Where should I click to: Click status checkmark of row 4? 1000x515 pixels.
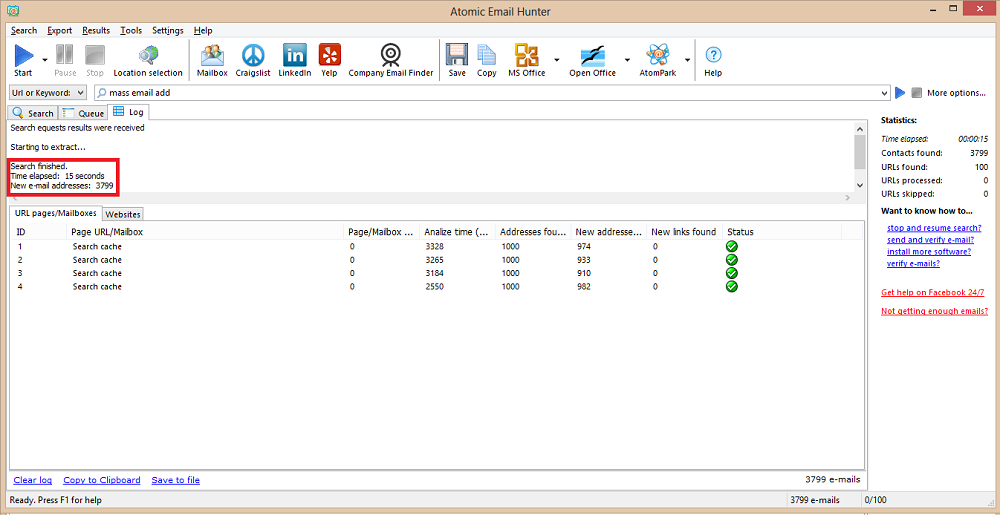pyautogui.click(x=732, y=286)
